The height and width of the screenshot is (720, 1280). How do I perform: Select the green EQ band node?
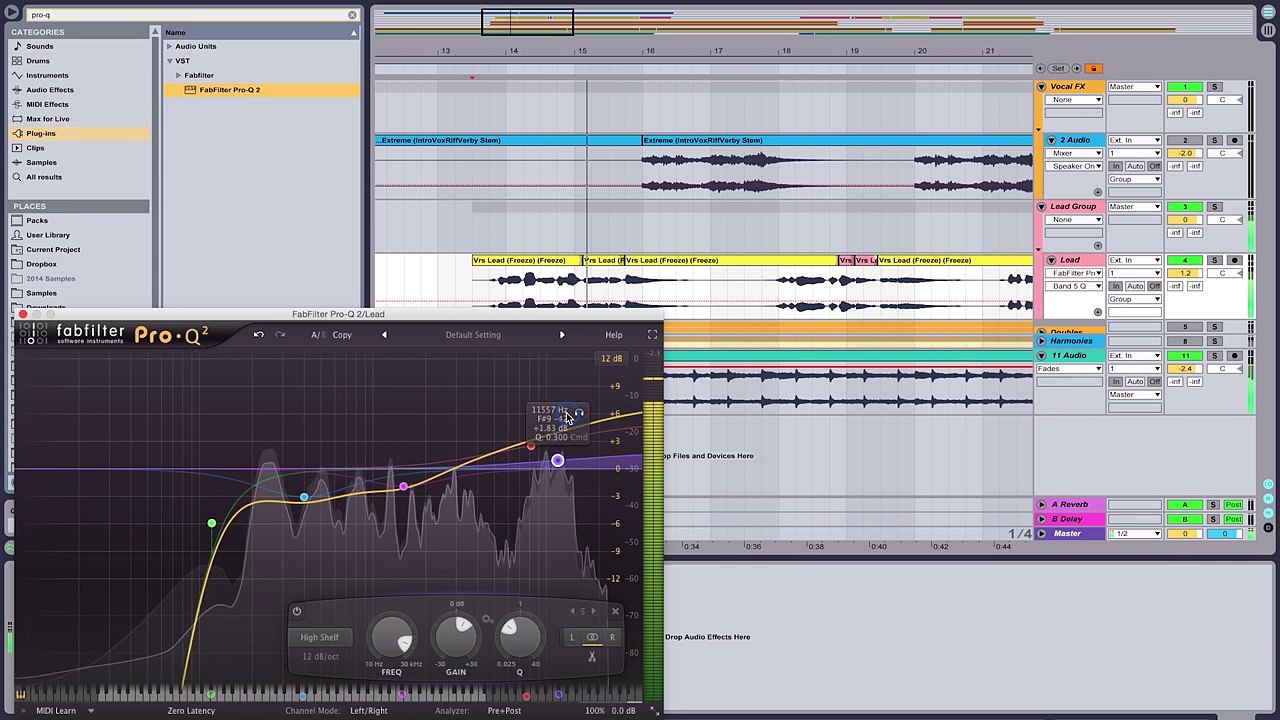[211, 524]
